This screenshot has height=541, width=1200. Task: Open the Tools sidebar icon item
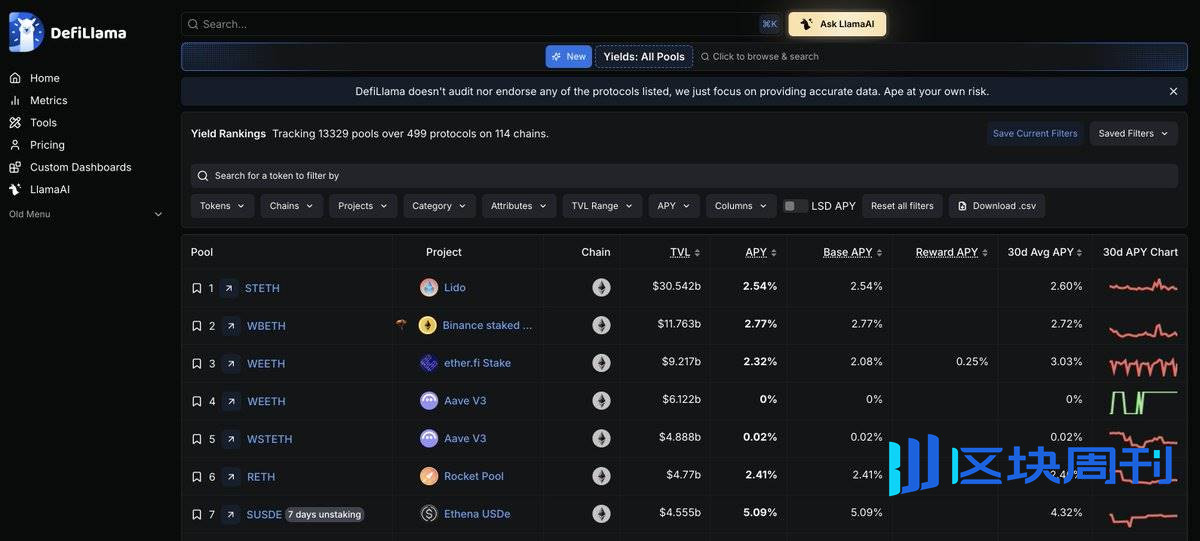click(15, 123)
